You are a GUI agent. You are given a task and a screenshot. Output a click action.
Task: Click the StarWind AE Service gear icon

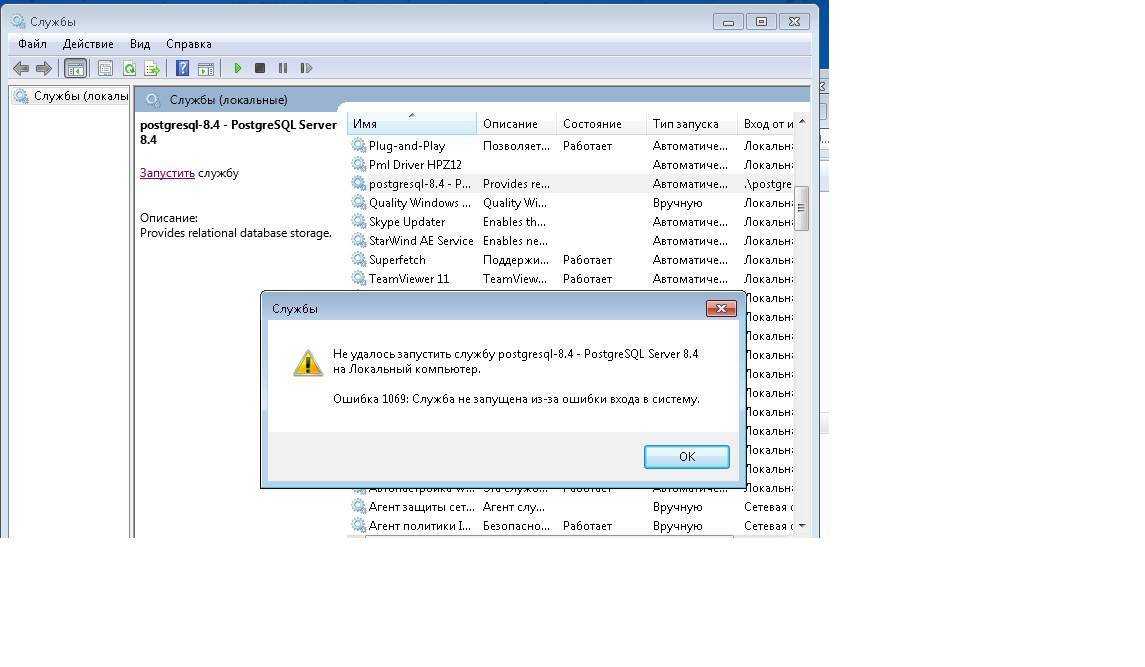click(359, 240)
